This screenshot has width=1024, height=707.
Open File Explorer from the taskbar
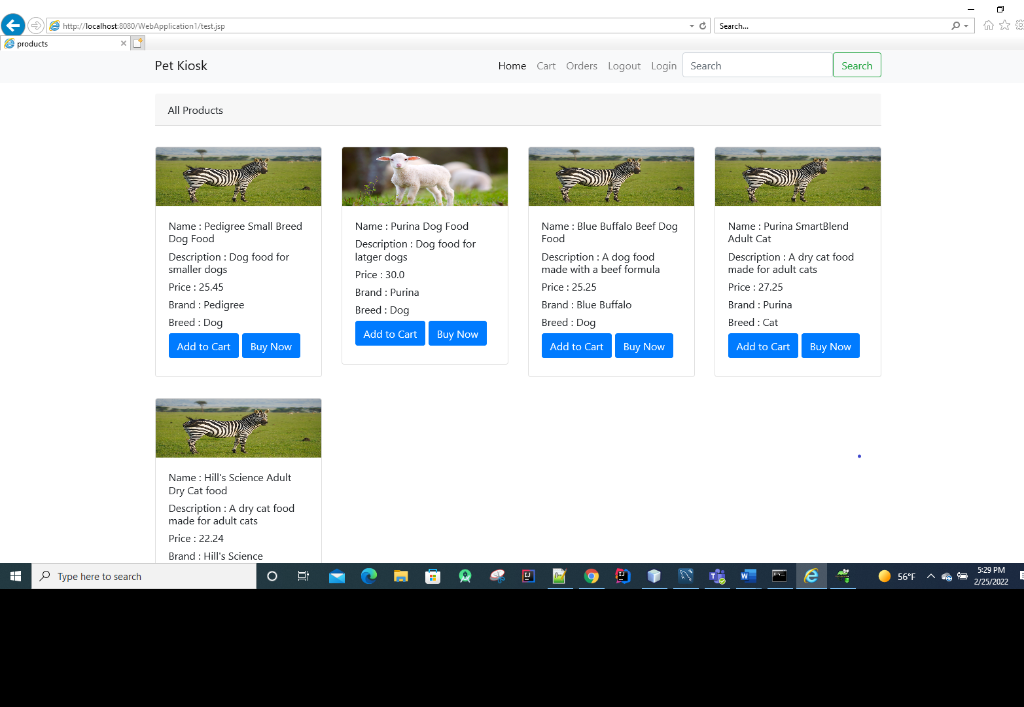401,576
